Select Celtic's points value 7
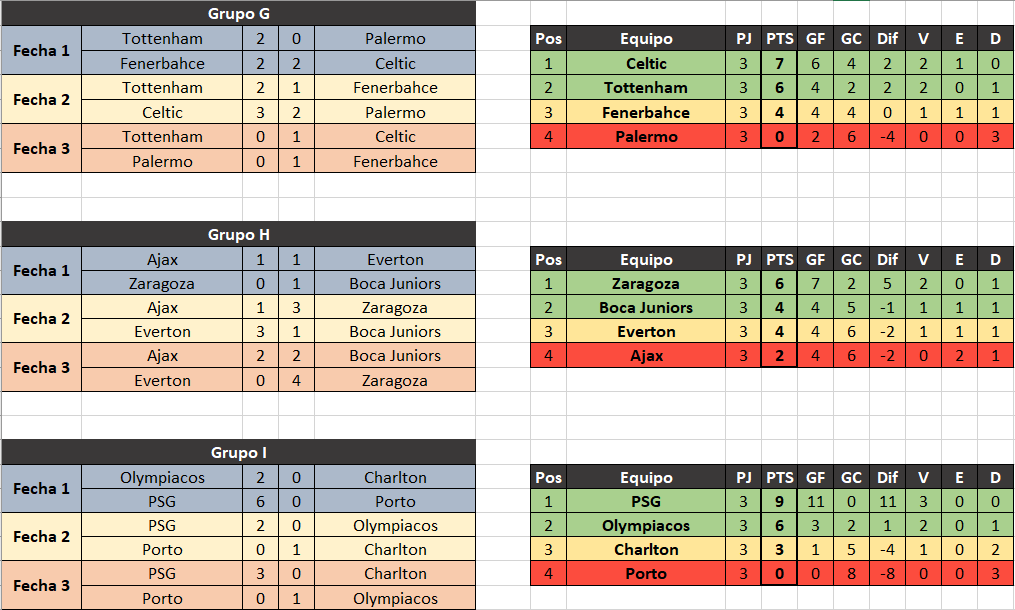This screenshot has width=1015, height=610. 779,63
